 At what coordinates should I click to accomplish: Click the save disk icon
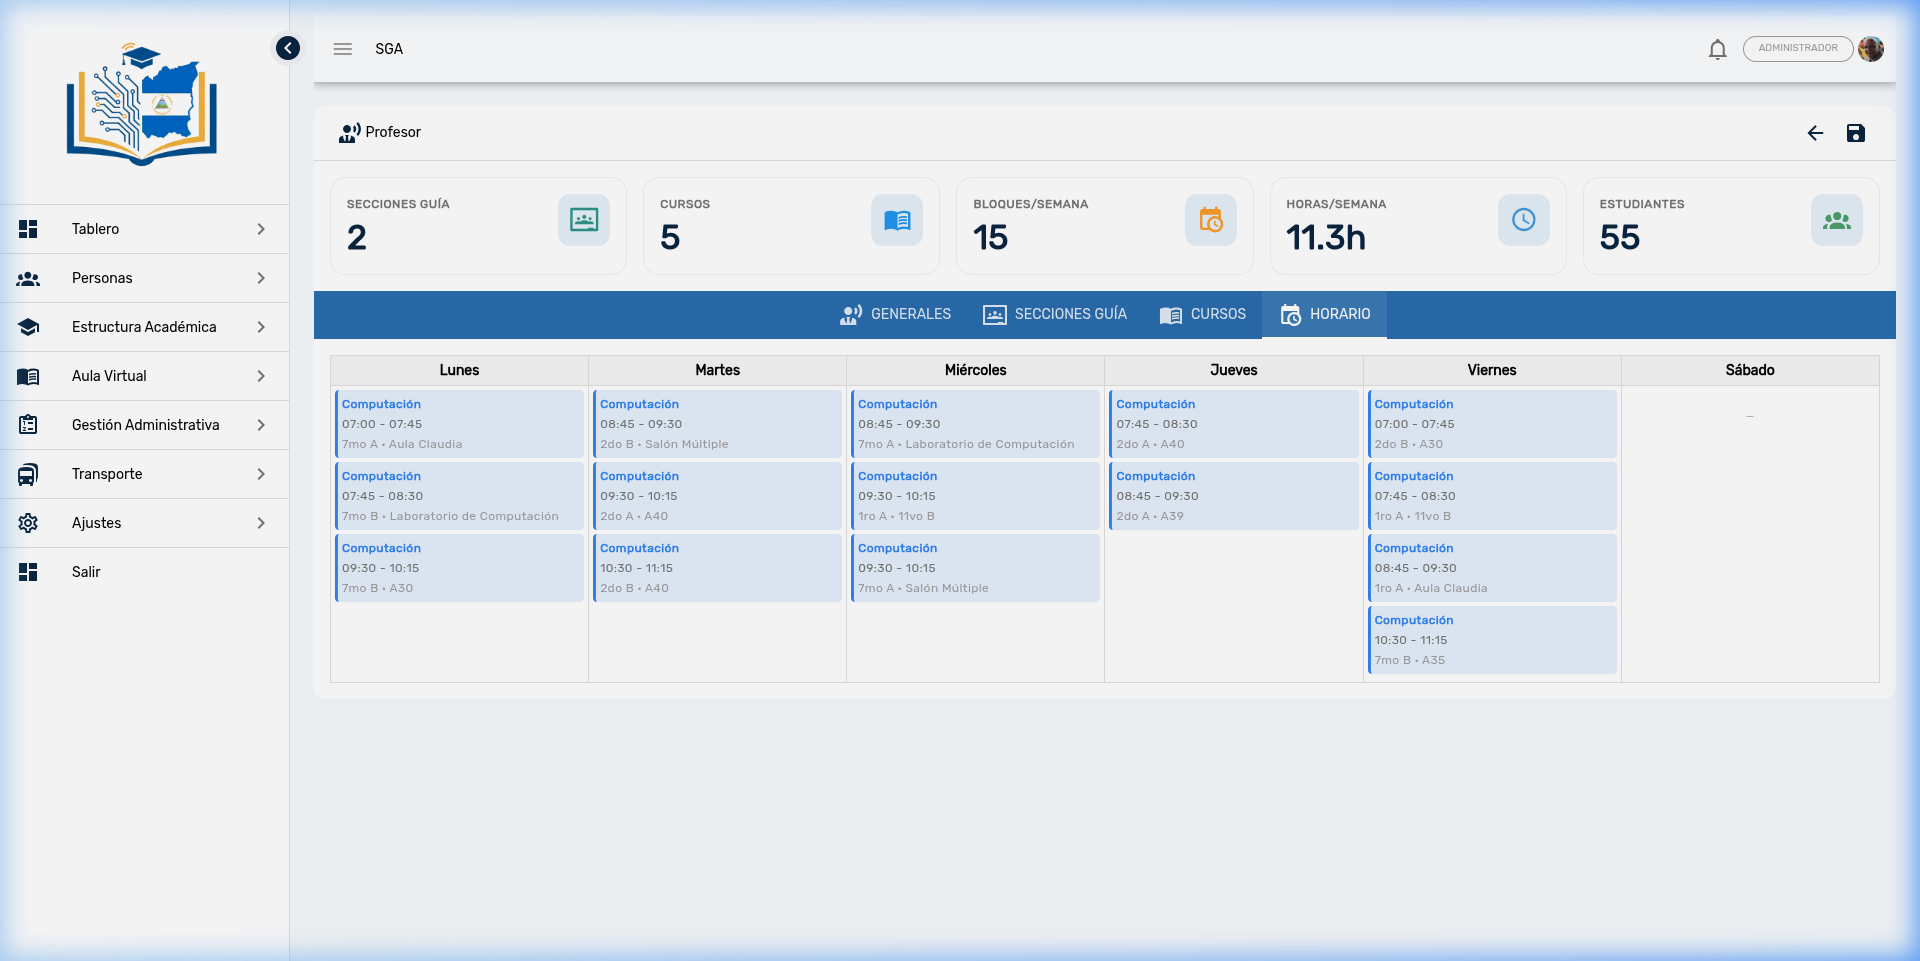[x=1856, y=133]
